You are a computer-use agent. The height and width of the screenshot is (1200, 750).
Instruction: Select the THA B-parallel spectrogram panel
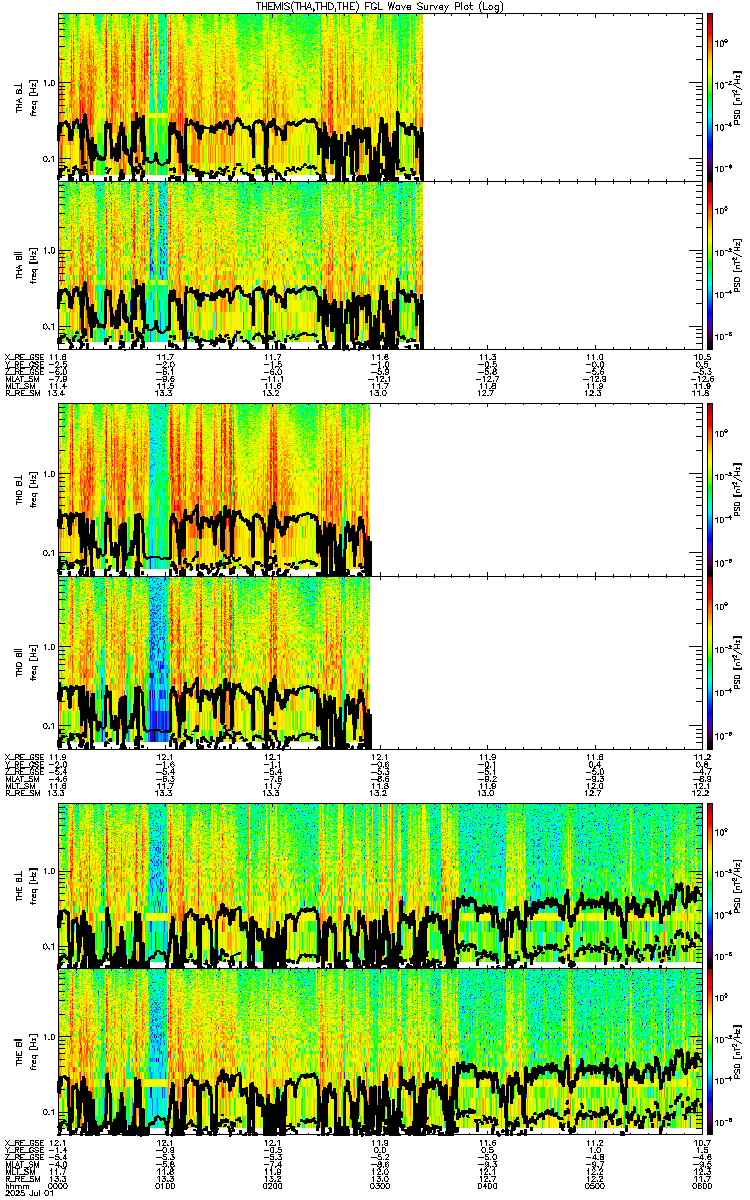tap(378, 263)
